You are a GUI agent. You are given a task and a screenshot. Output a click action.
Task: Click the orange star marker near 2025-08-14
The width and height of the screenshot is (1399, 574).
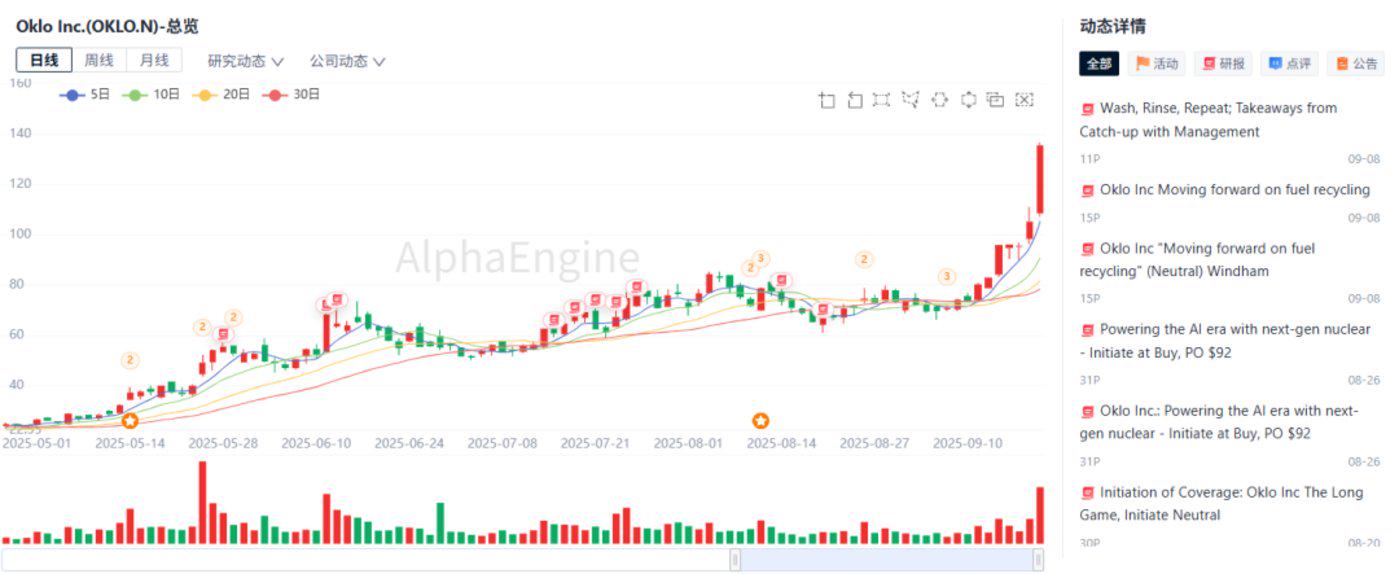pos(761,421)
